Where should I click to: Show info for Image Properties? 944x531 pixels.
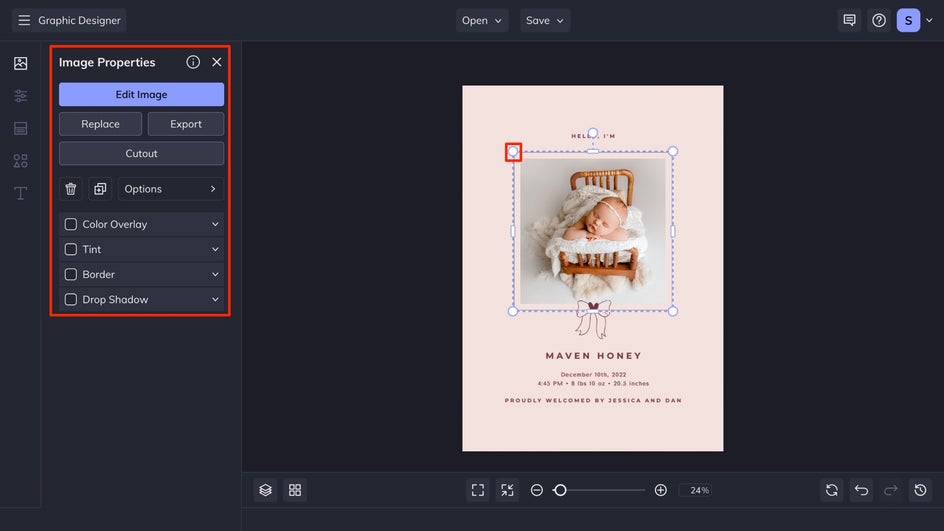tap(193, 62)
